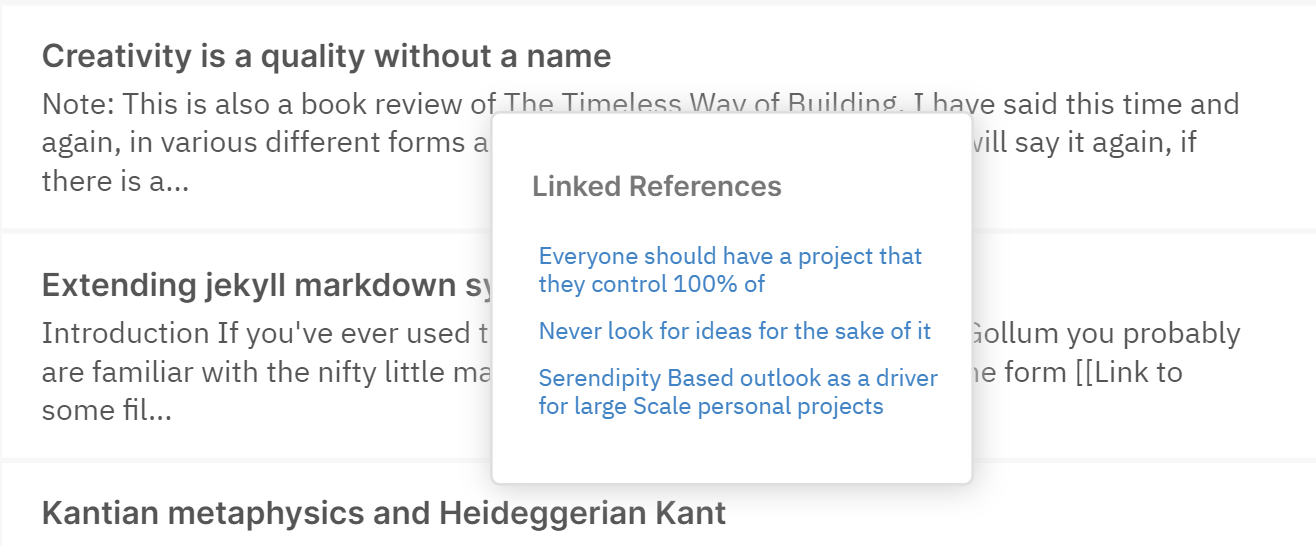Open "Kantian metaphysics and Heideggerian Kant" post

coord(383,513)
